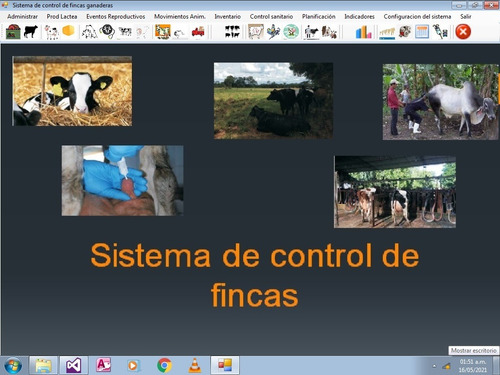This screenshot has width=500, height=375.
Task: Click the calf lying in straw photo
Action: pyautogui.click(x=72, y=91)
